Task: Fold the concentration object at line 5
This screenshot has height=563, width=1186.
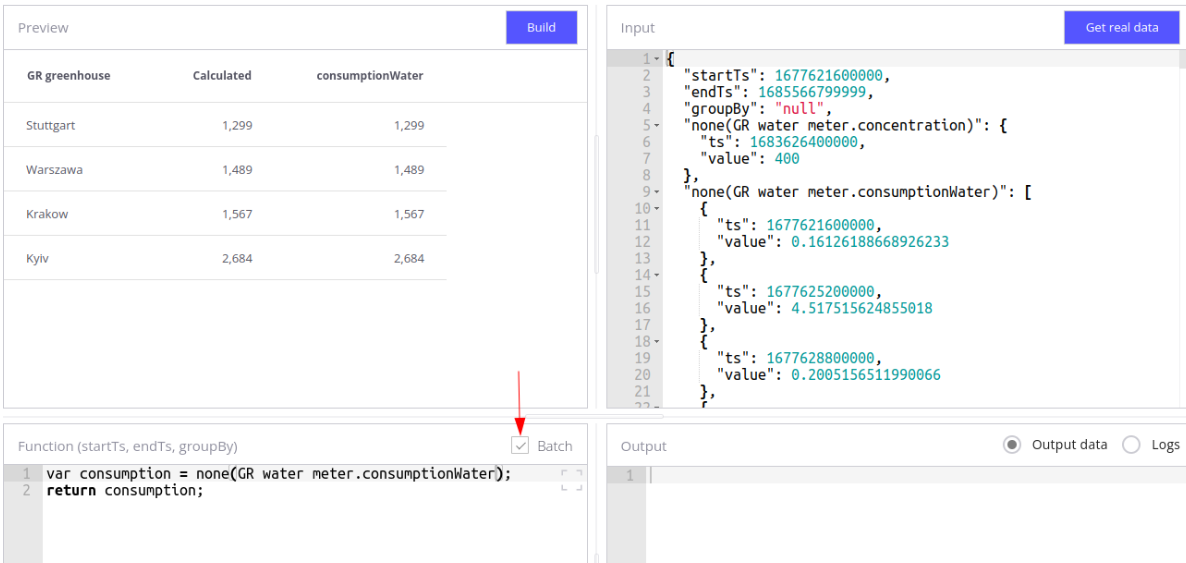Action: pyautogui.click(x=657, y=125)
